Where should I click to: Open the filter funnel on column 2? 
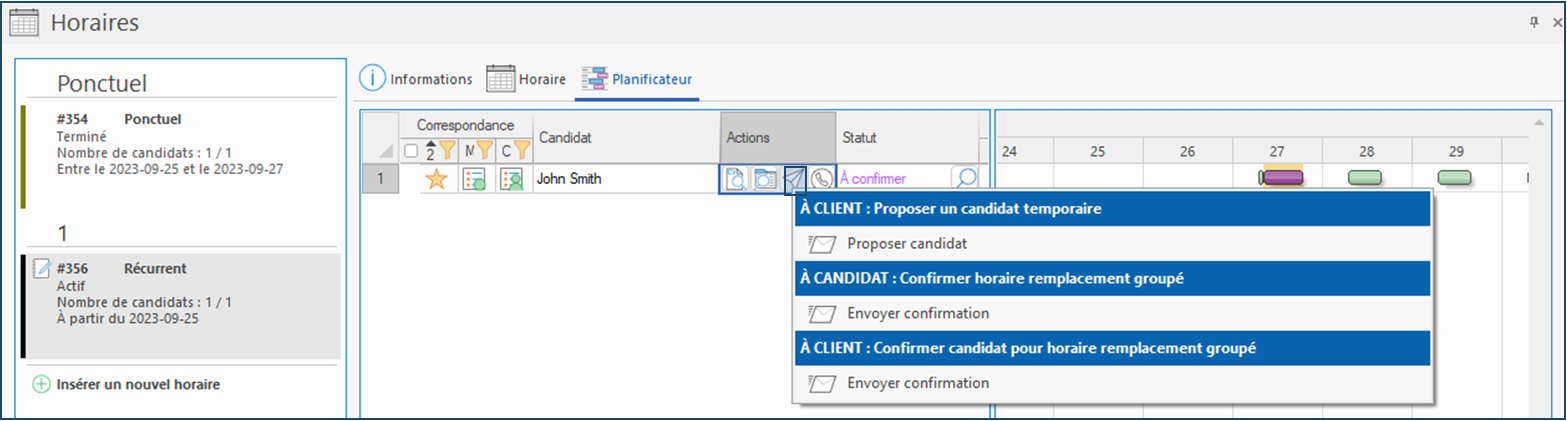click(x=447, y=151)
